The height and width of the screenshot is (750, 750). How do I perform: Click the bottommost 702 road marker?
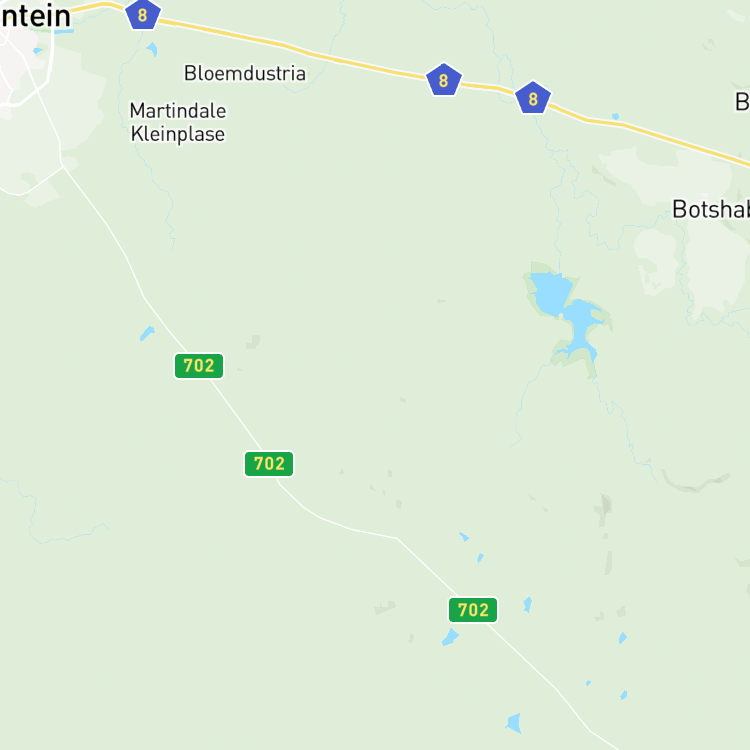click(473, 610)
